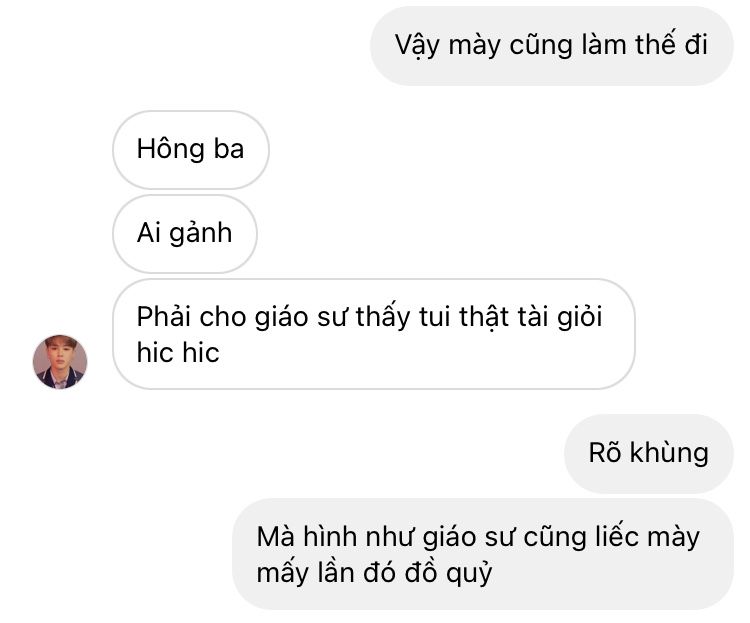Select the 'Vậy mày cũng làm thế đi' message
This screenshot has height=623, width=750.
click(551, 46)
